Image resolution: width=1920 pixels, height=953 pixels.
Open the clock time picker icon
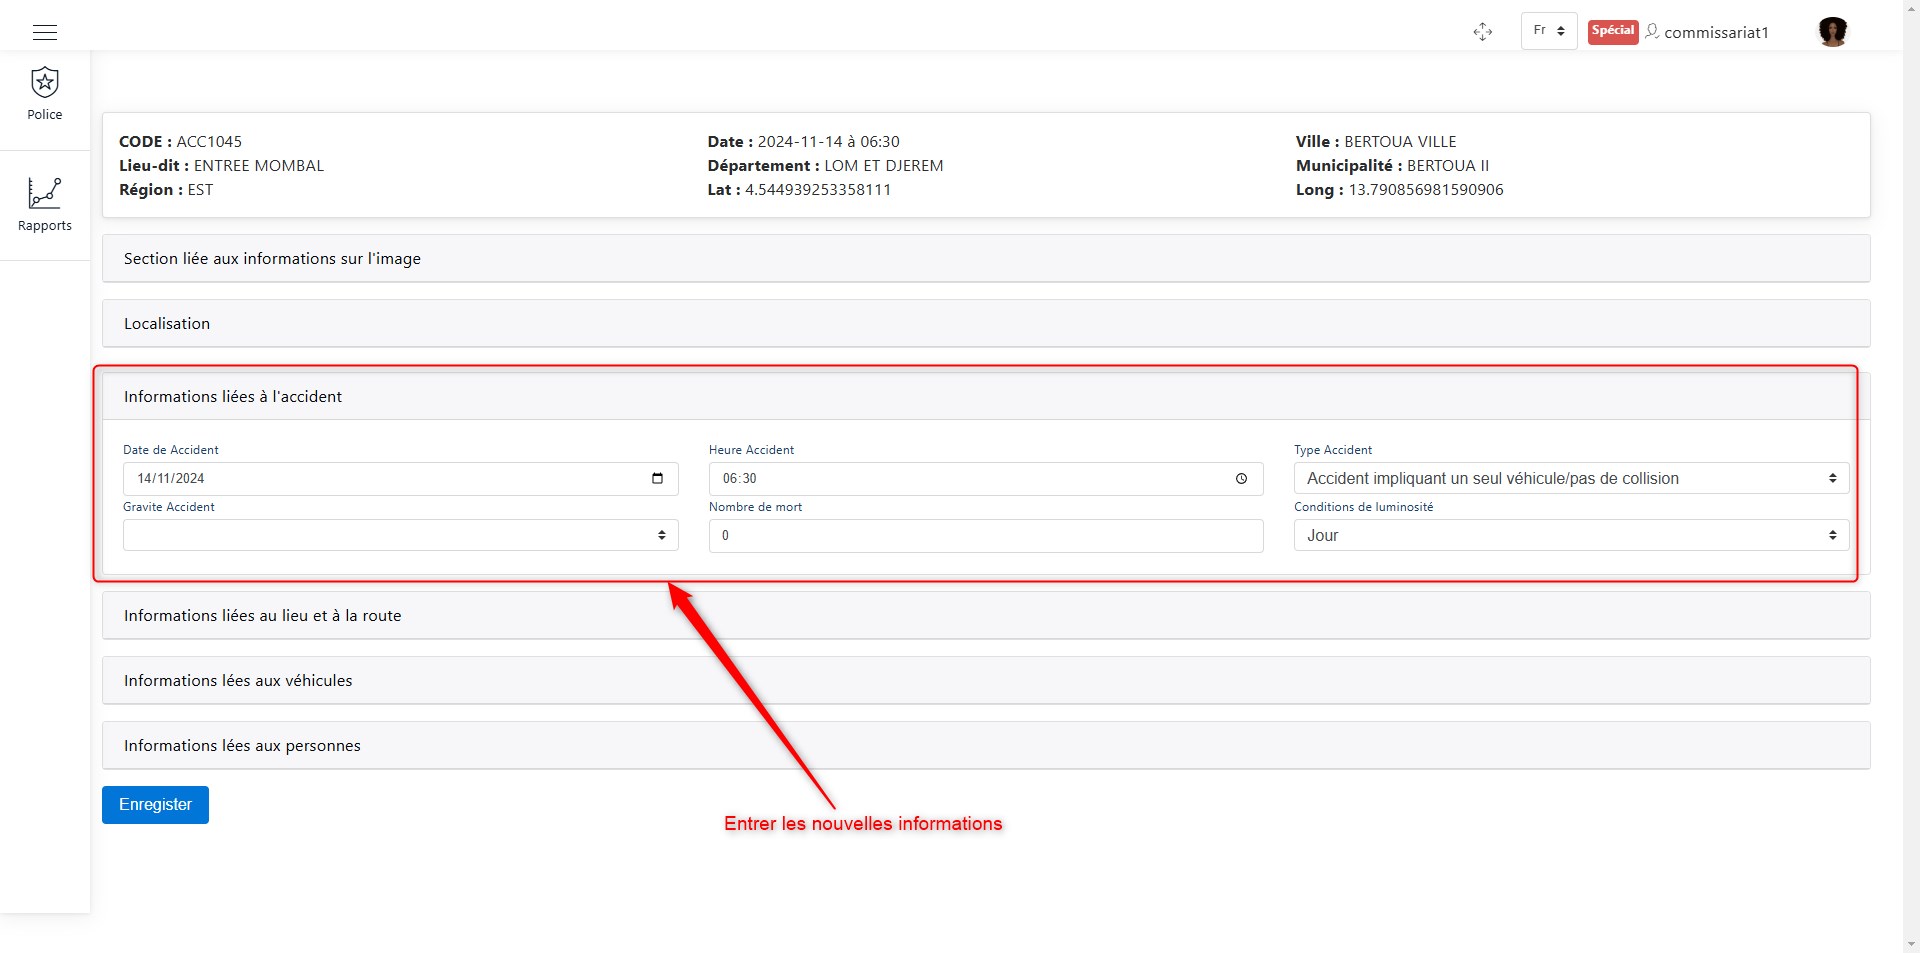coord(1241,478)
